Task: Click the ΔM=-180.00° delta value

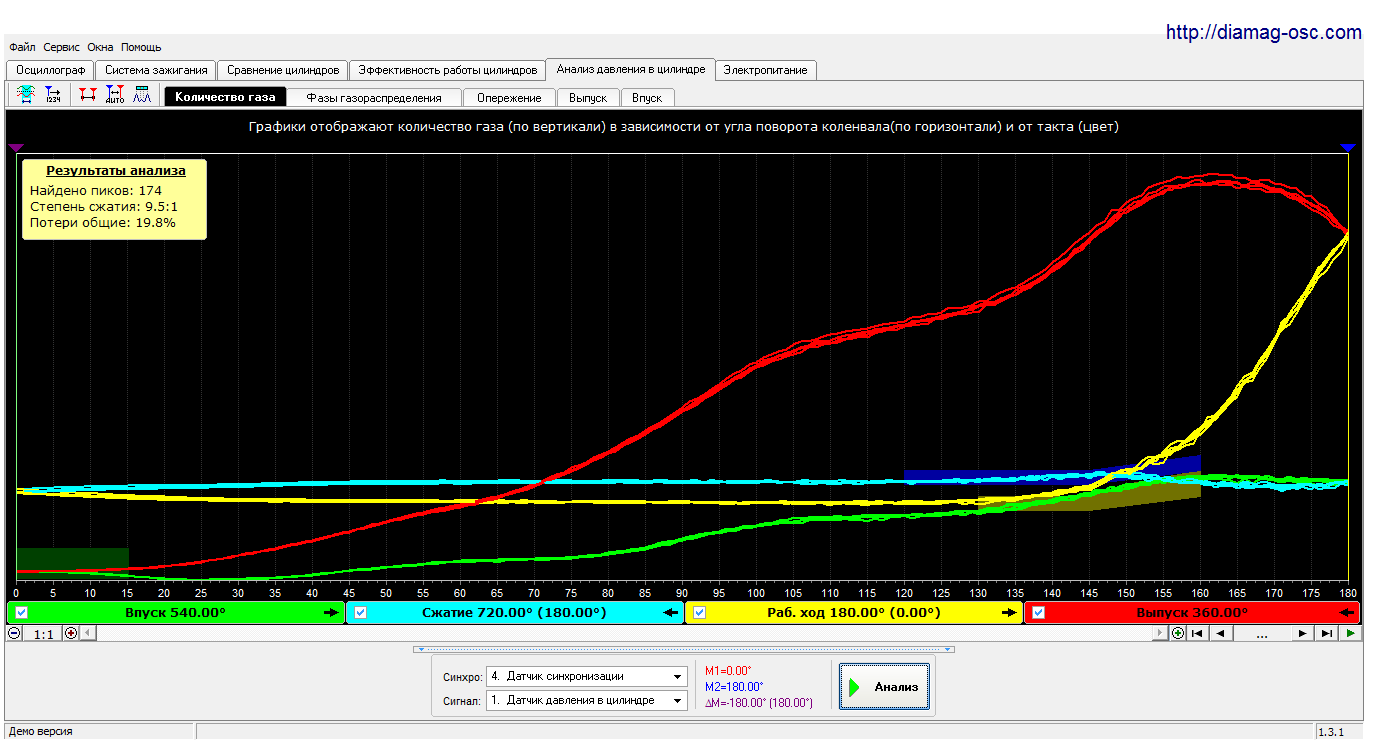Action: coord(759,703)
